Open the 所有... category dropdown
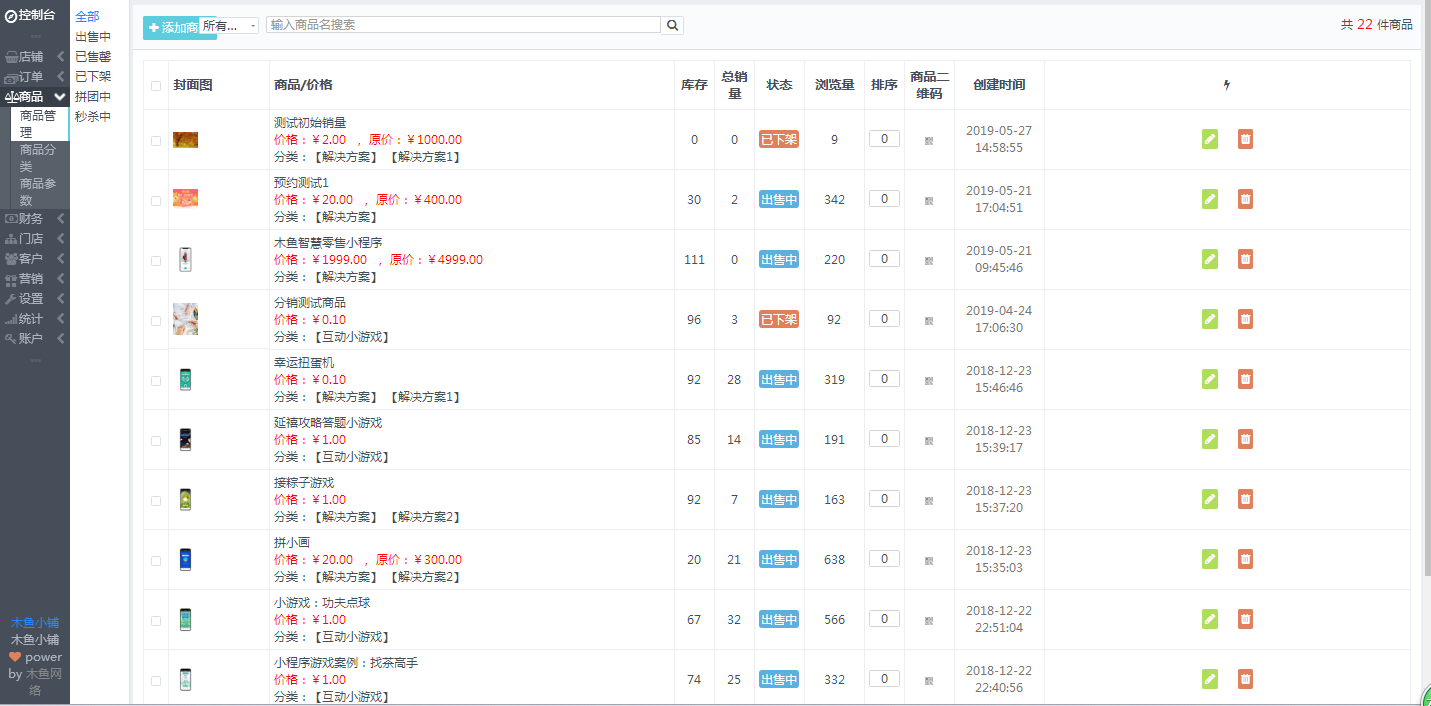This screenshot has height=706, width=1431. point(229,26)
